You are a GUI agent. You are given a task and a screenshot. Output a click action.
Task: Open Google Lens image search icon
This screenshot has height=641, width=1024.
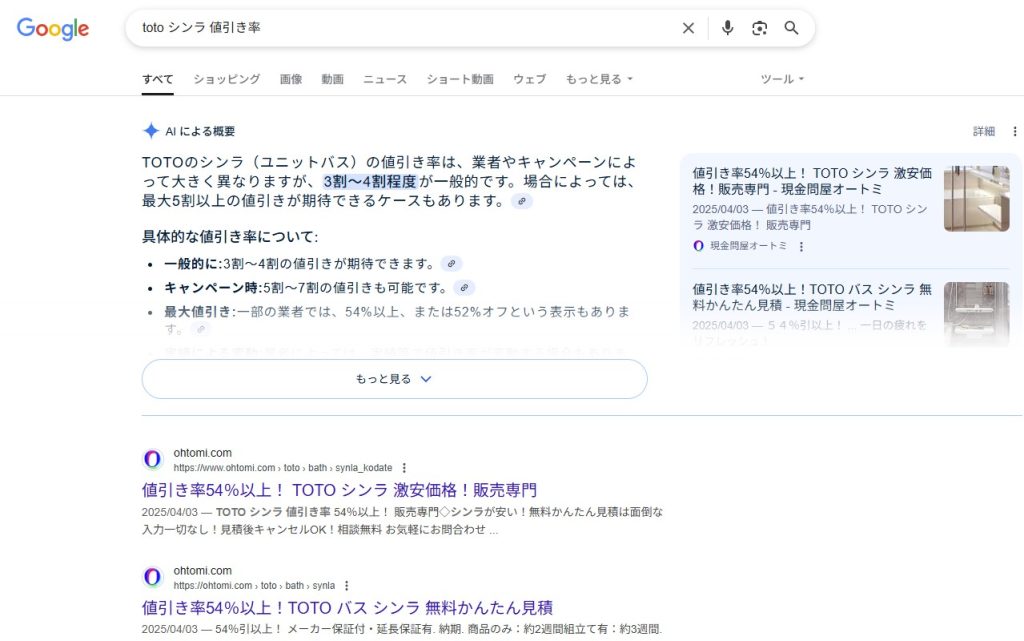coord(760,28)
